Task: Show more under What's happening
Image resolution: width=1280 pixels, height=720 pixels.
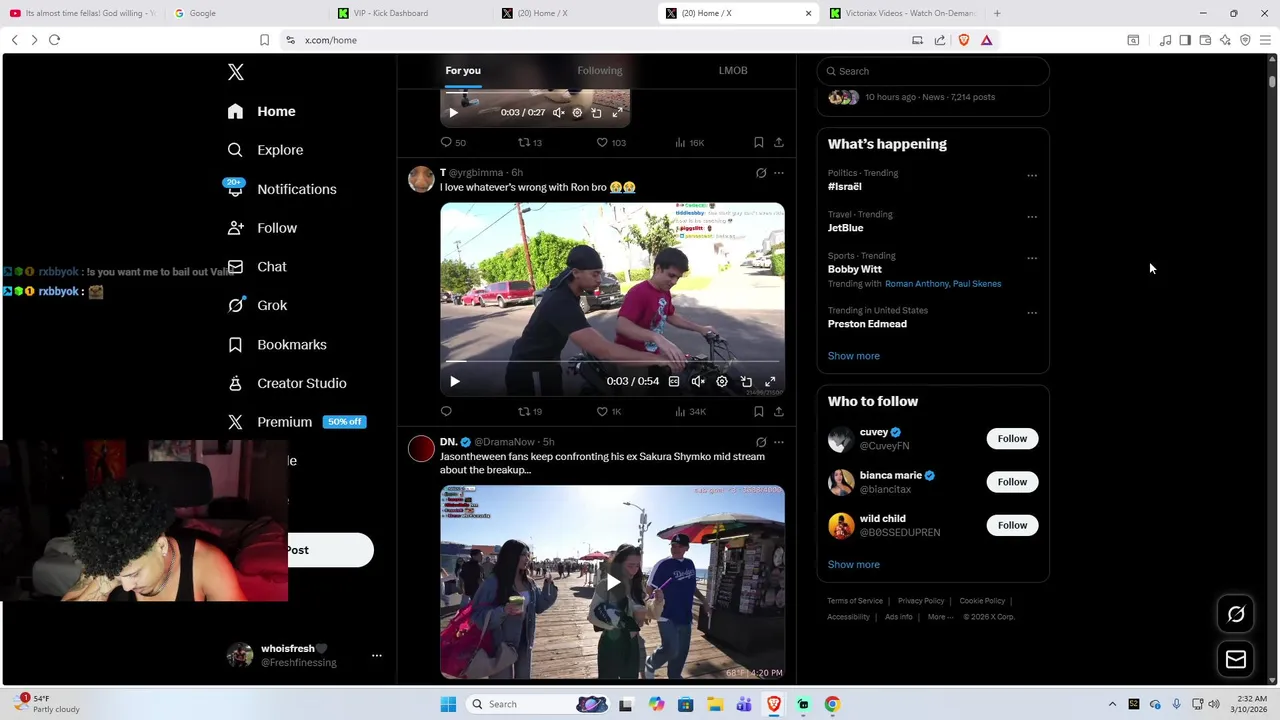Action: (x=853, y=356)
